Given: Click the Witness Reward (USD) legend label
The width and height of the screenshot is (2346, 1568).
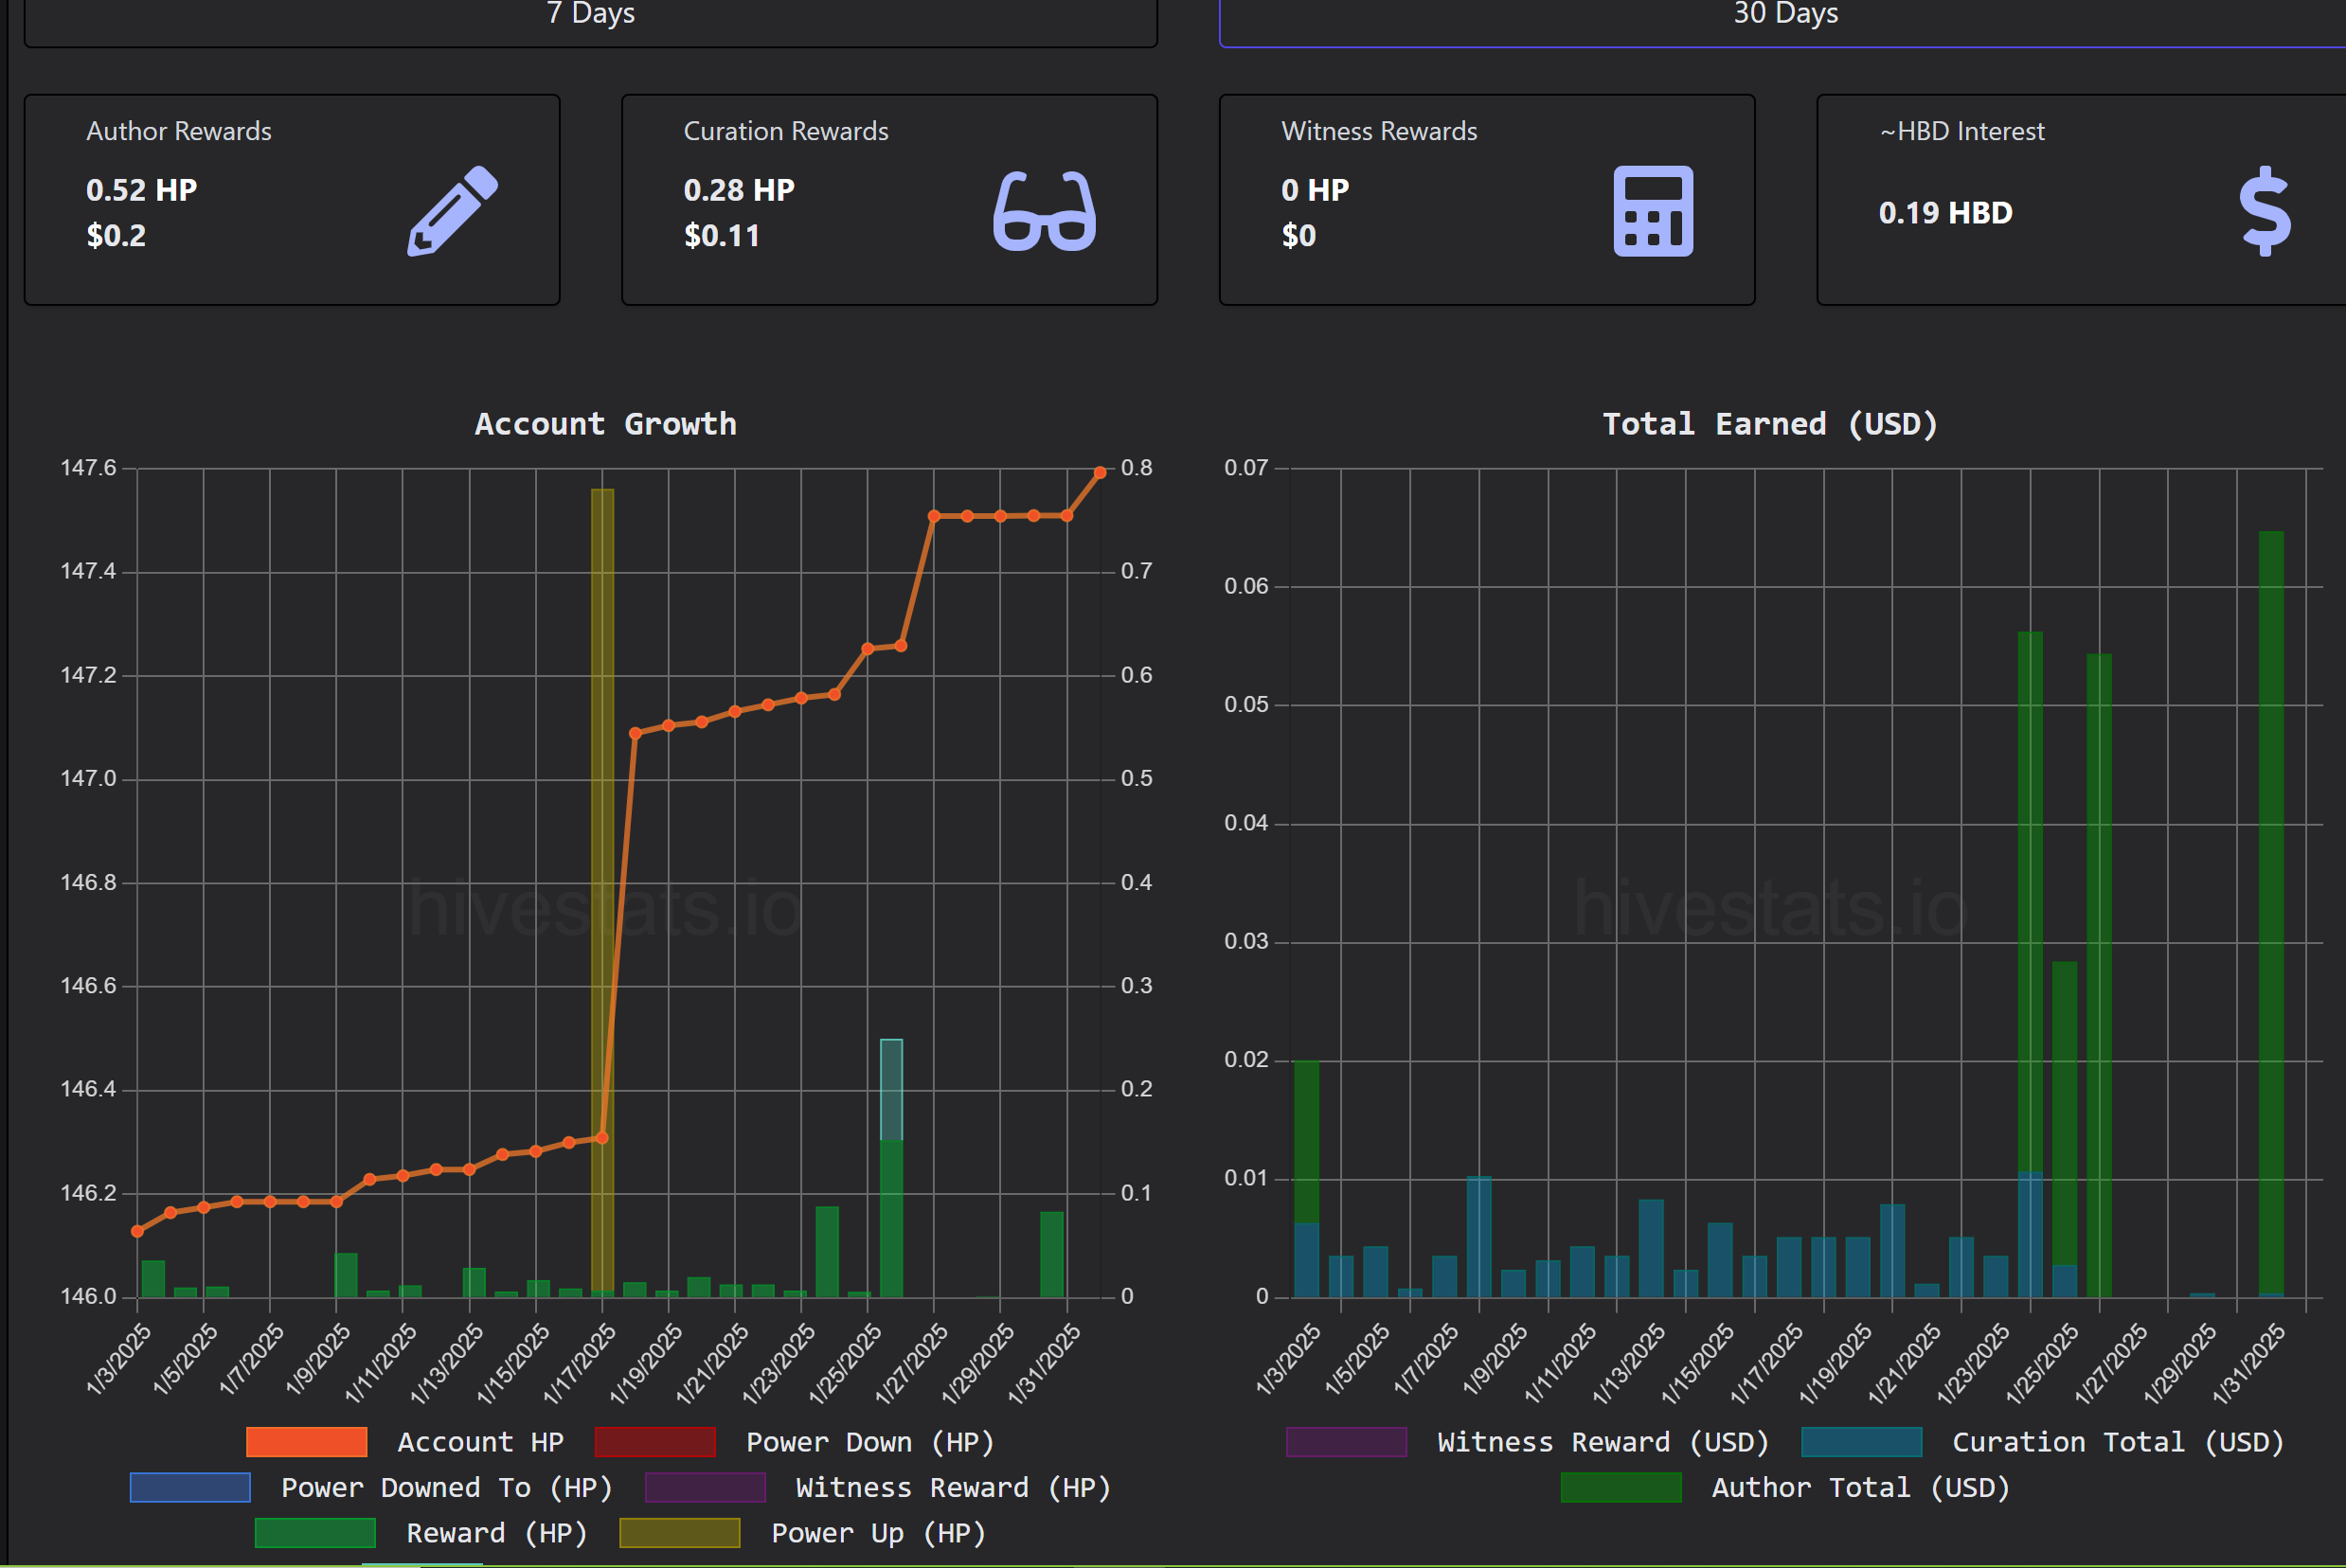Looking at the screenshot, I should [x=1603, y=1442].
